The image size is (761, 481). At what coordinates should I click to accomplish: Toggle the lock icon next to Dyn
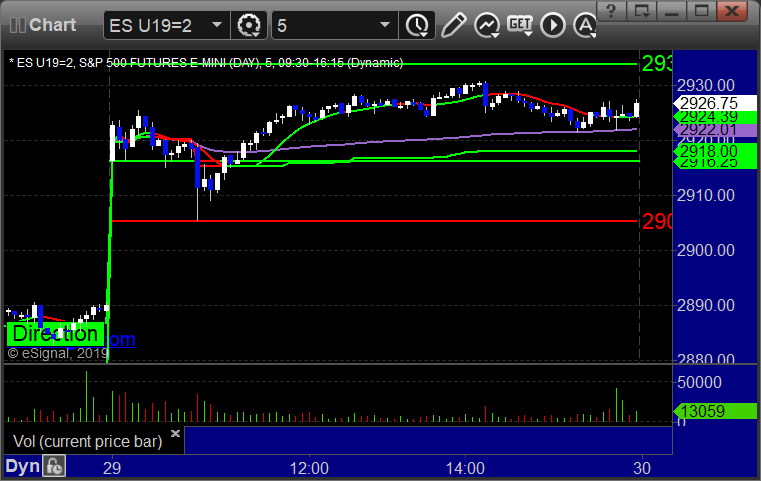[x=54, y=466]
